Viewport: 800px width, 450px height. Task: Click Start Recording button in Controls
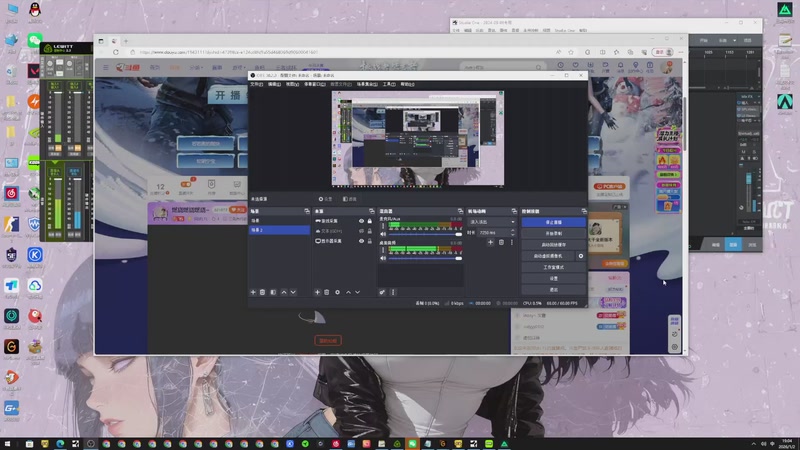(554, 234)
